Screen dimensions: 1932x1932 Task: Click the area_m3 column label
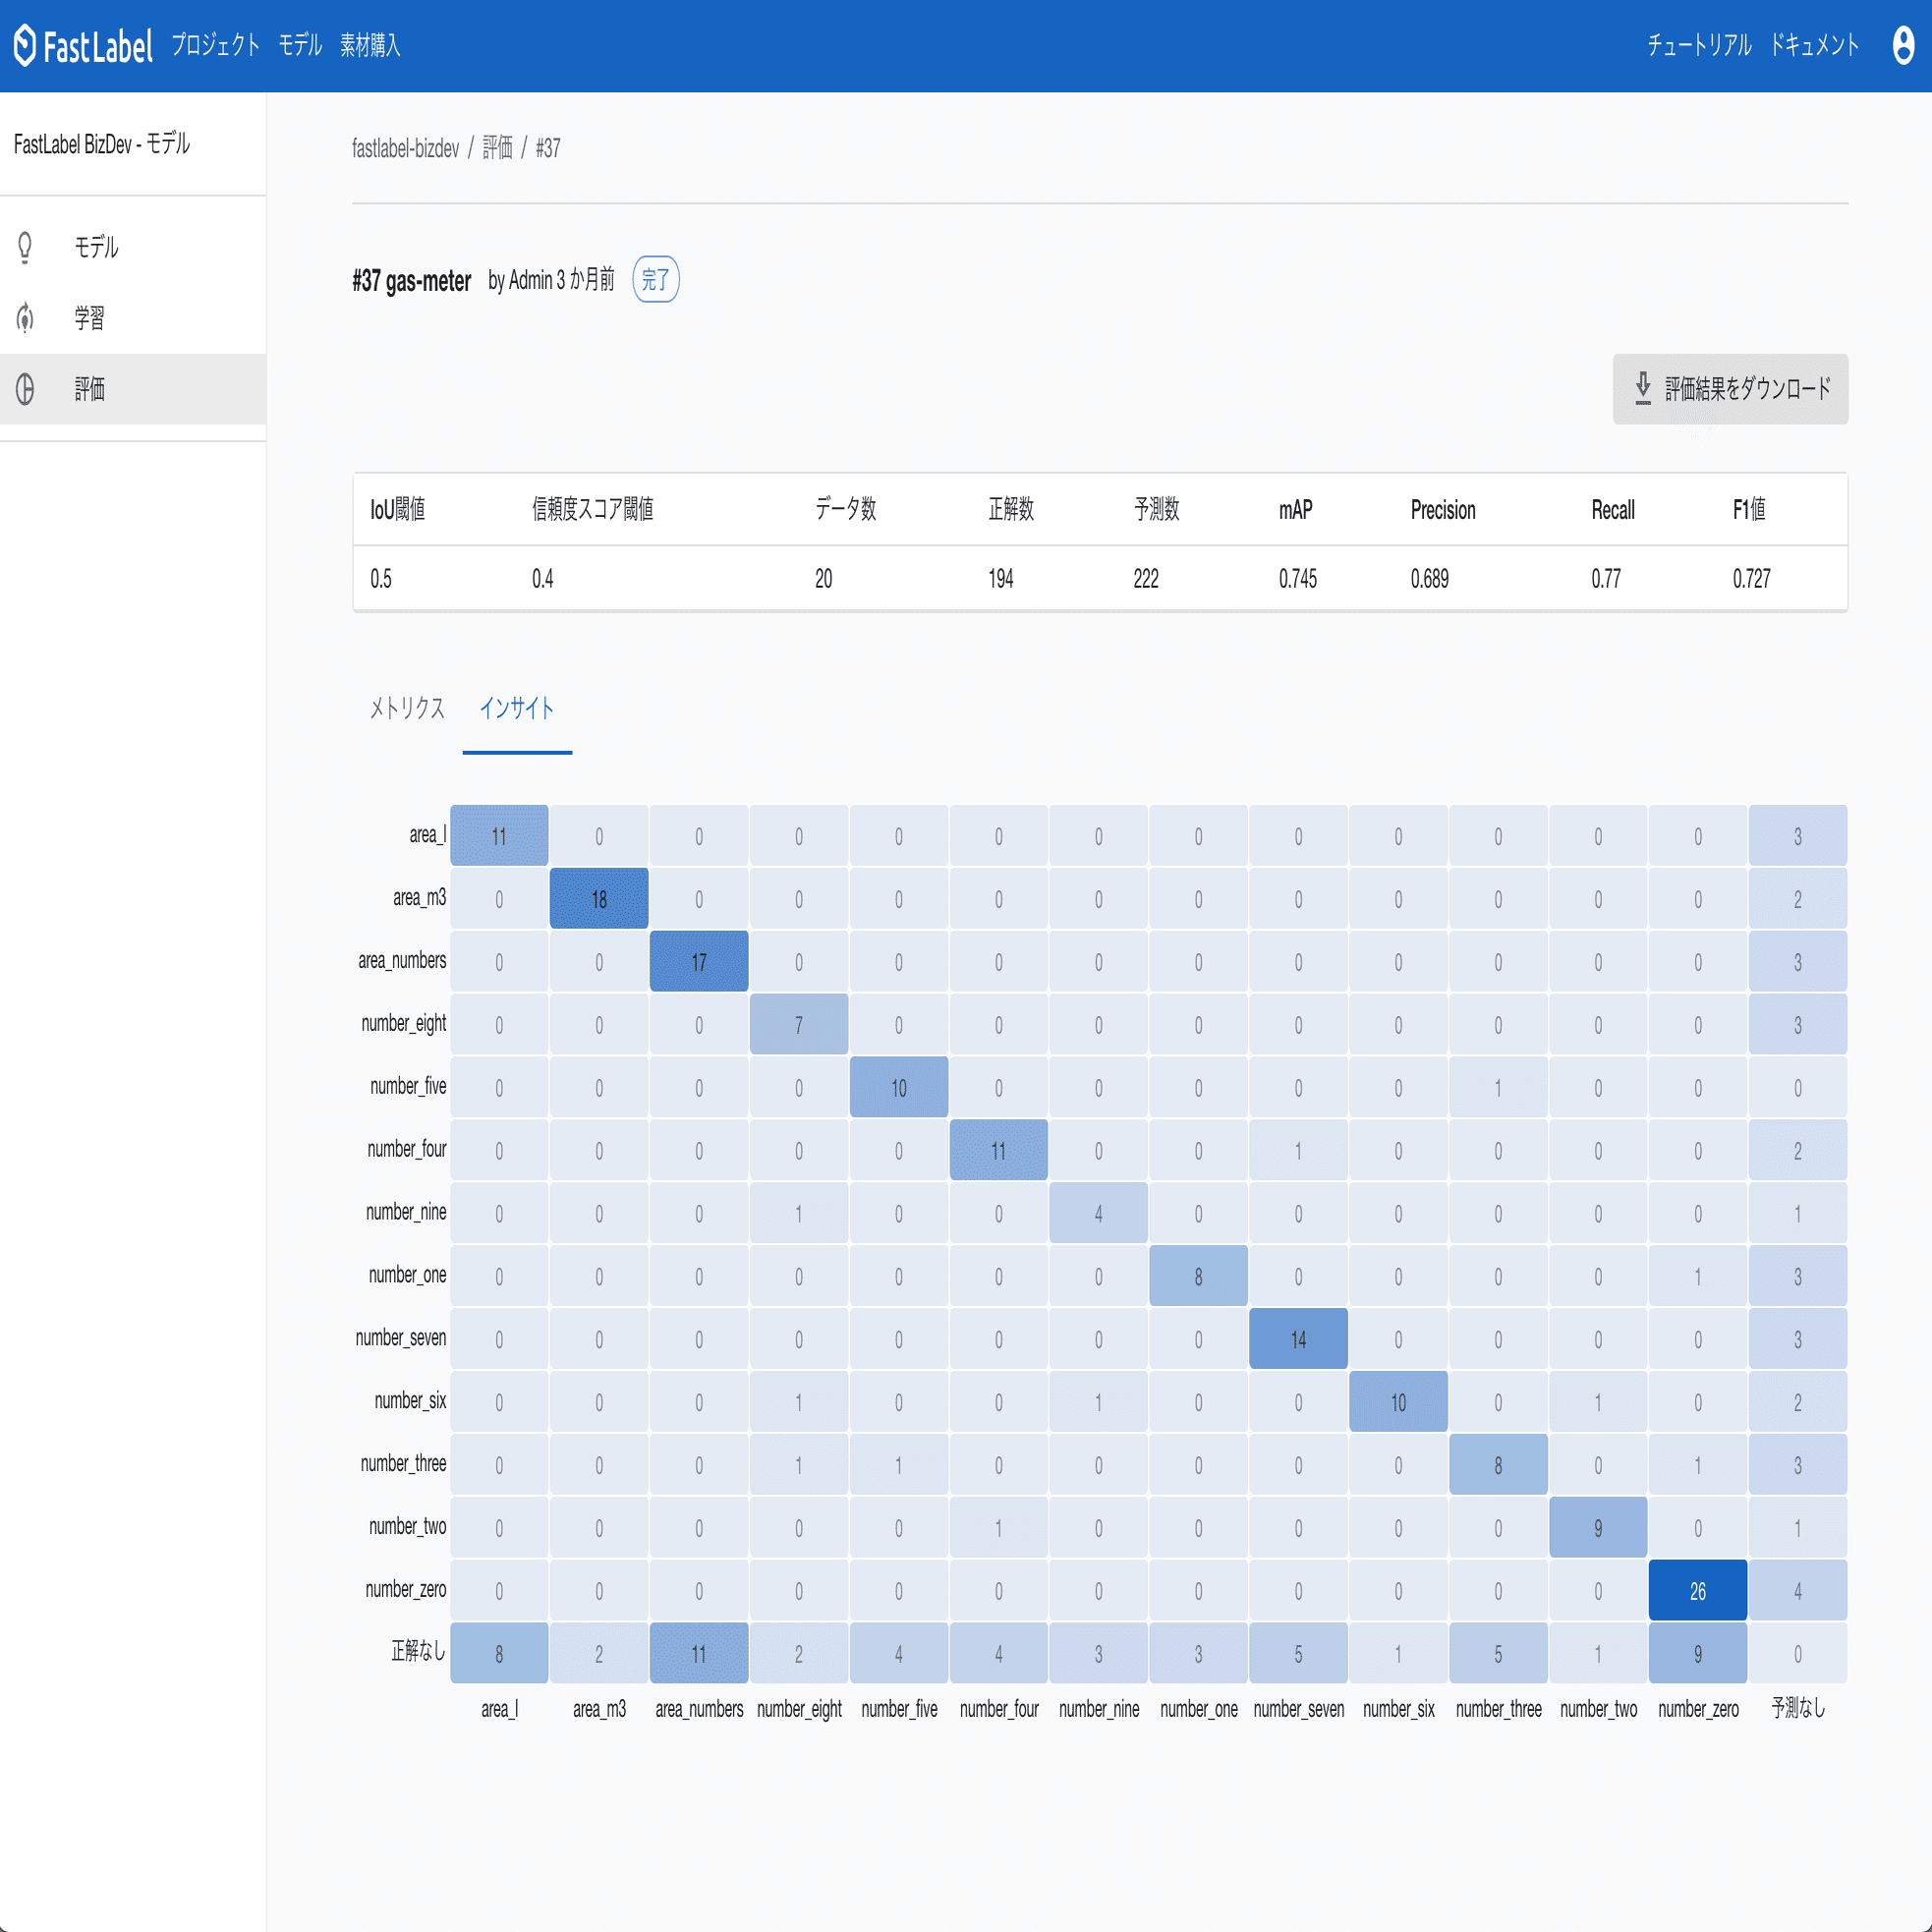coord(599,1710)
